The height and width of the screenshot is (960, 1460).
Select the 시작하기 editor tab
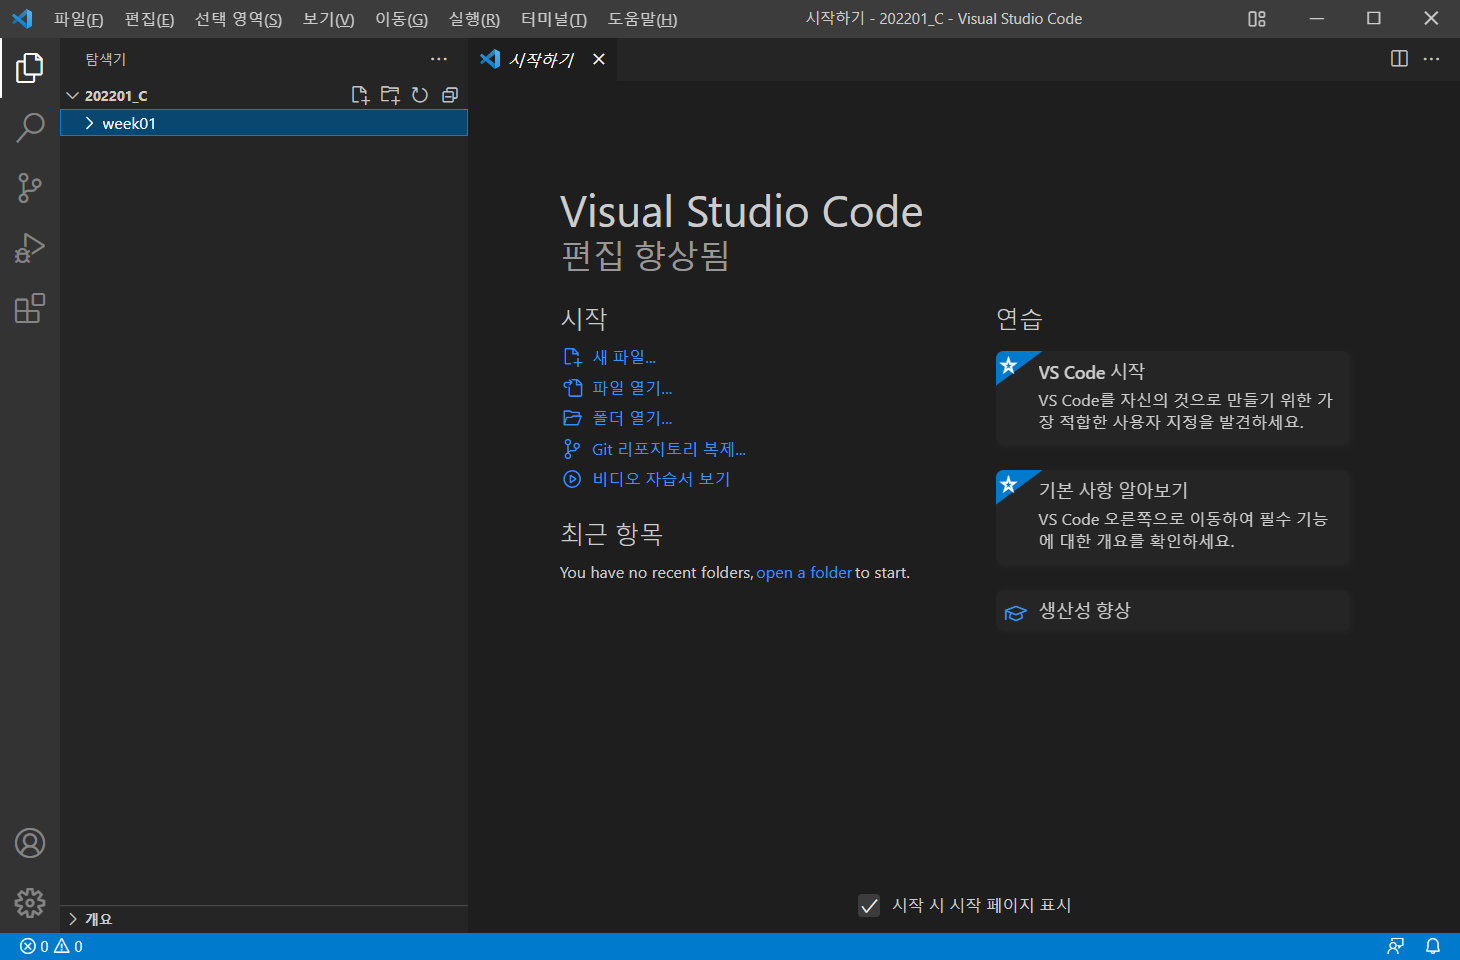pos(540,59)
